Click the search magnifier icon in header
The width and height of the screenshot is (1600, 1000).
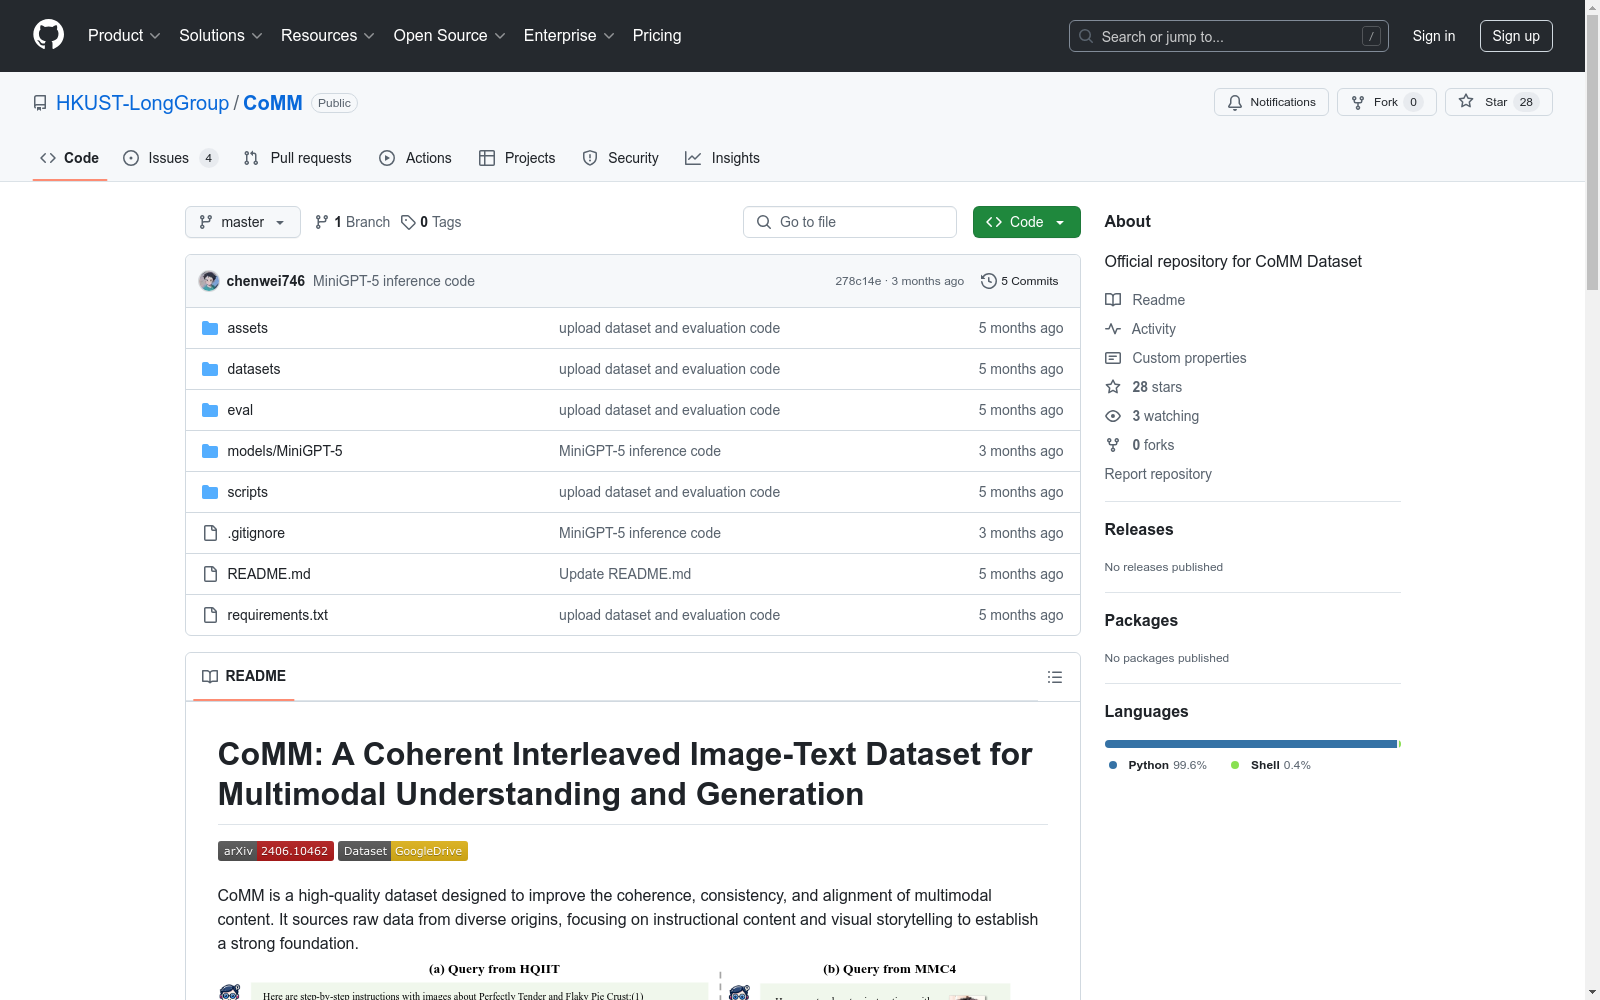(1086, 36)
